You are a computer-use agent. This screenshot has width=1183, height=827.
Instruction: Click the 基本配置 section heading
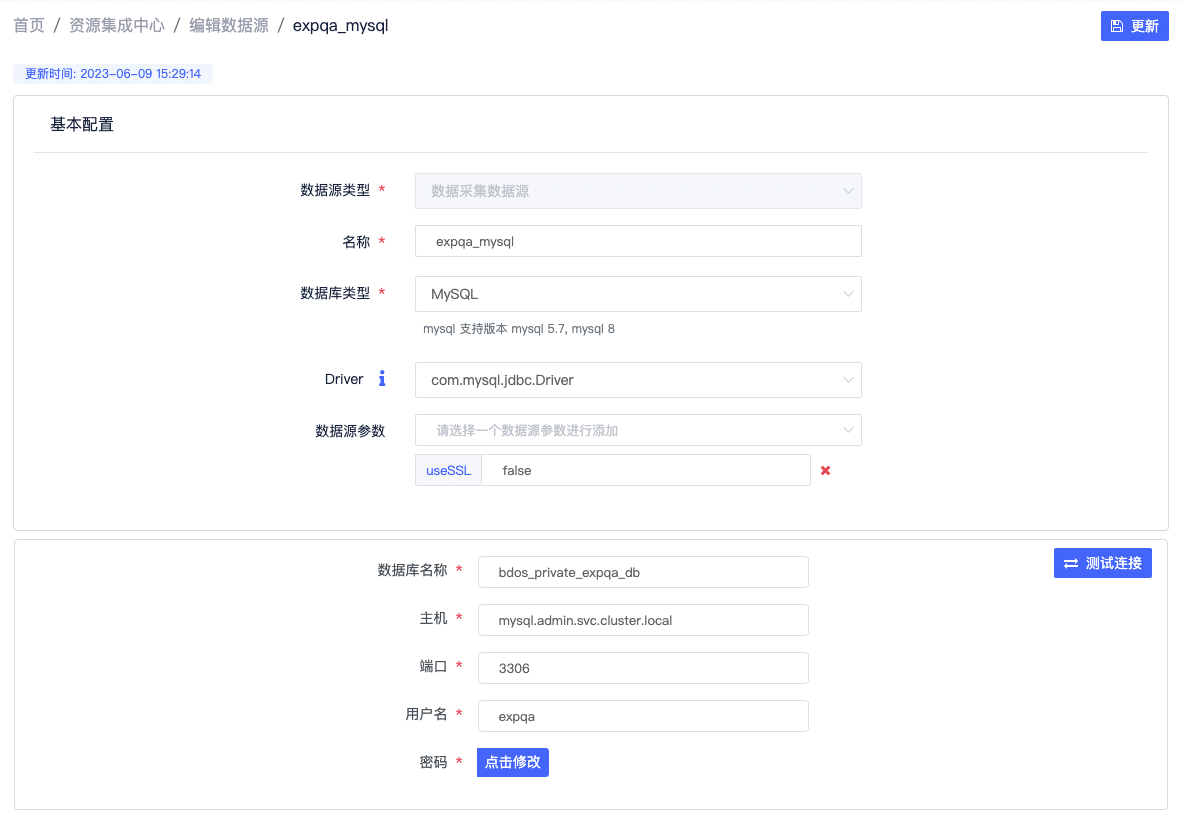(x=81, y=125)
